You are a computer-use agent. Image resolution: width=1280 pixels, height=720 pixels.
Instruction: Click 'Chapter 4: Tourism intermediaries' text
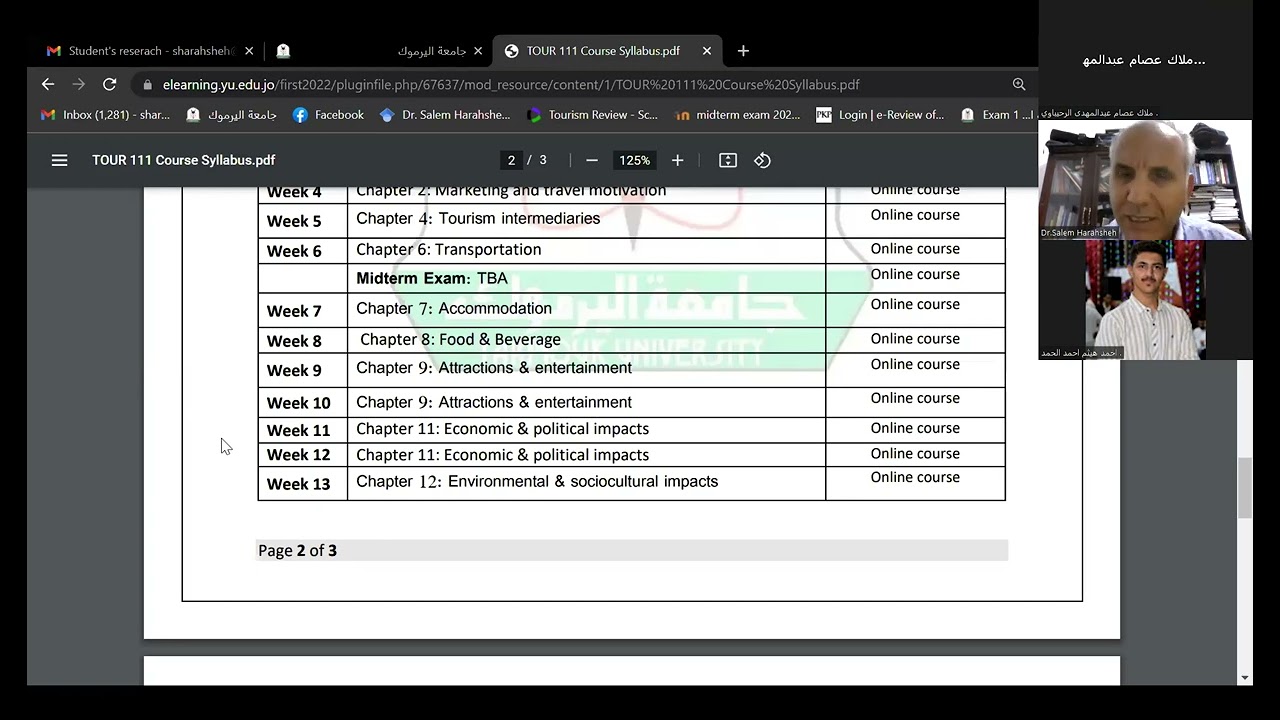coord(478,219)
